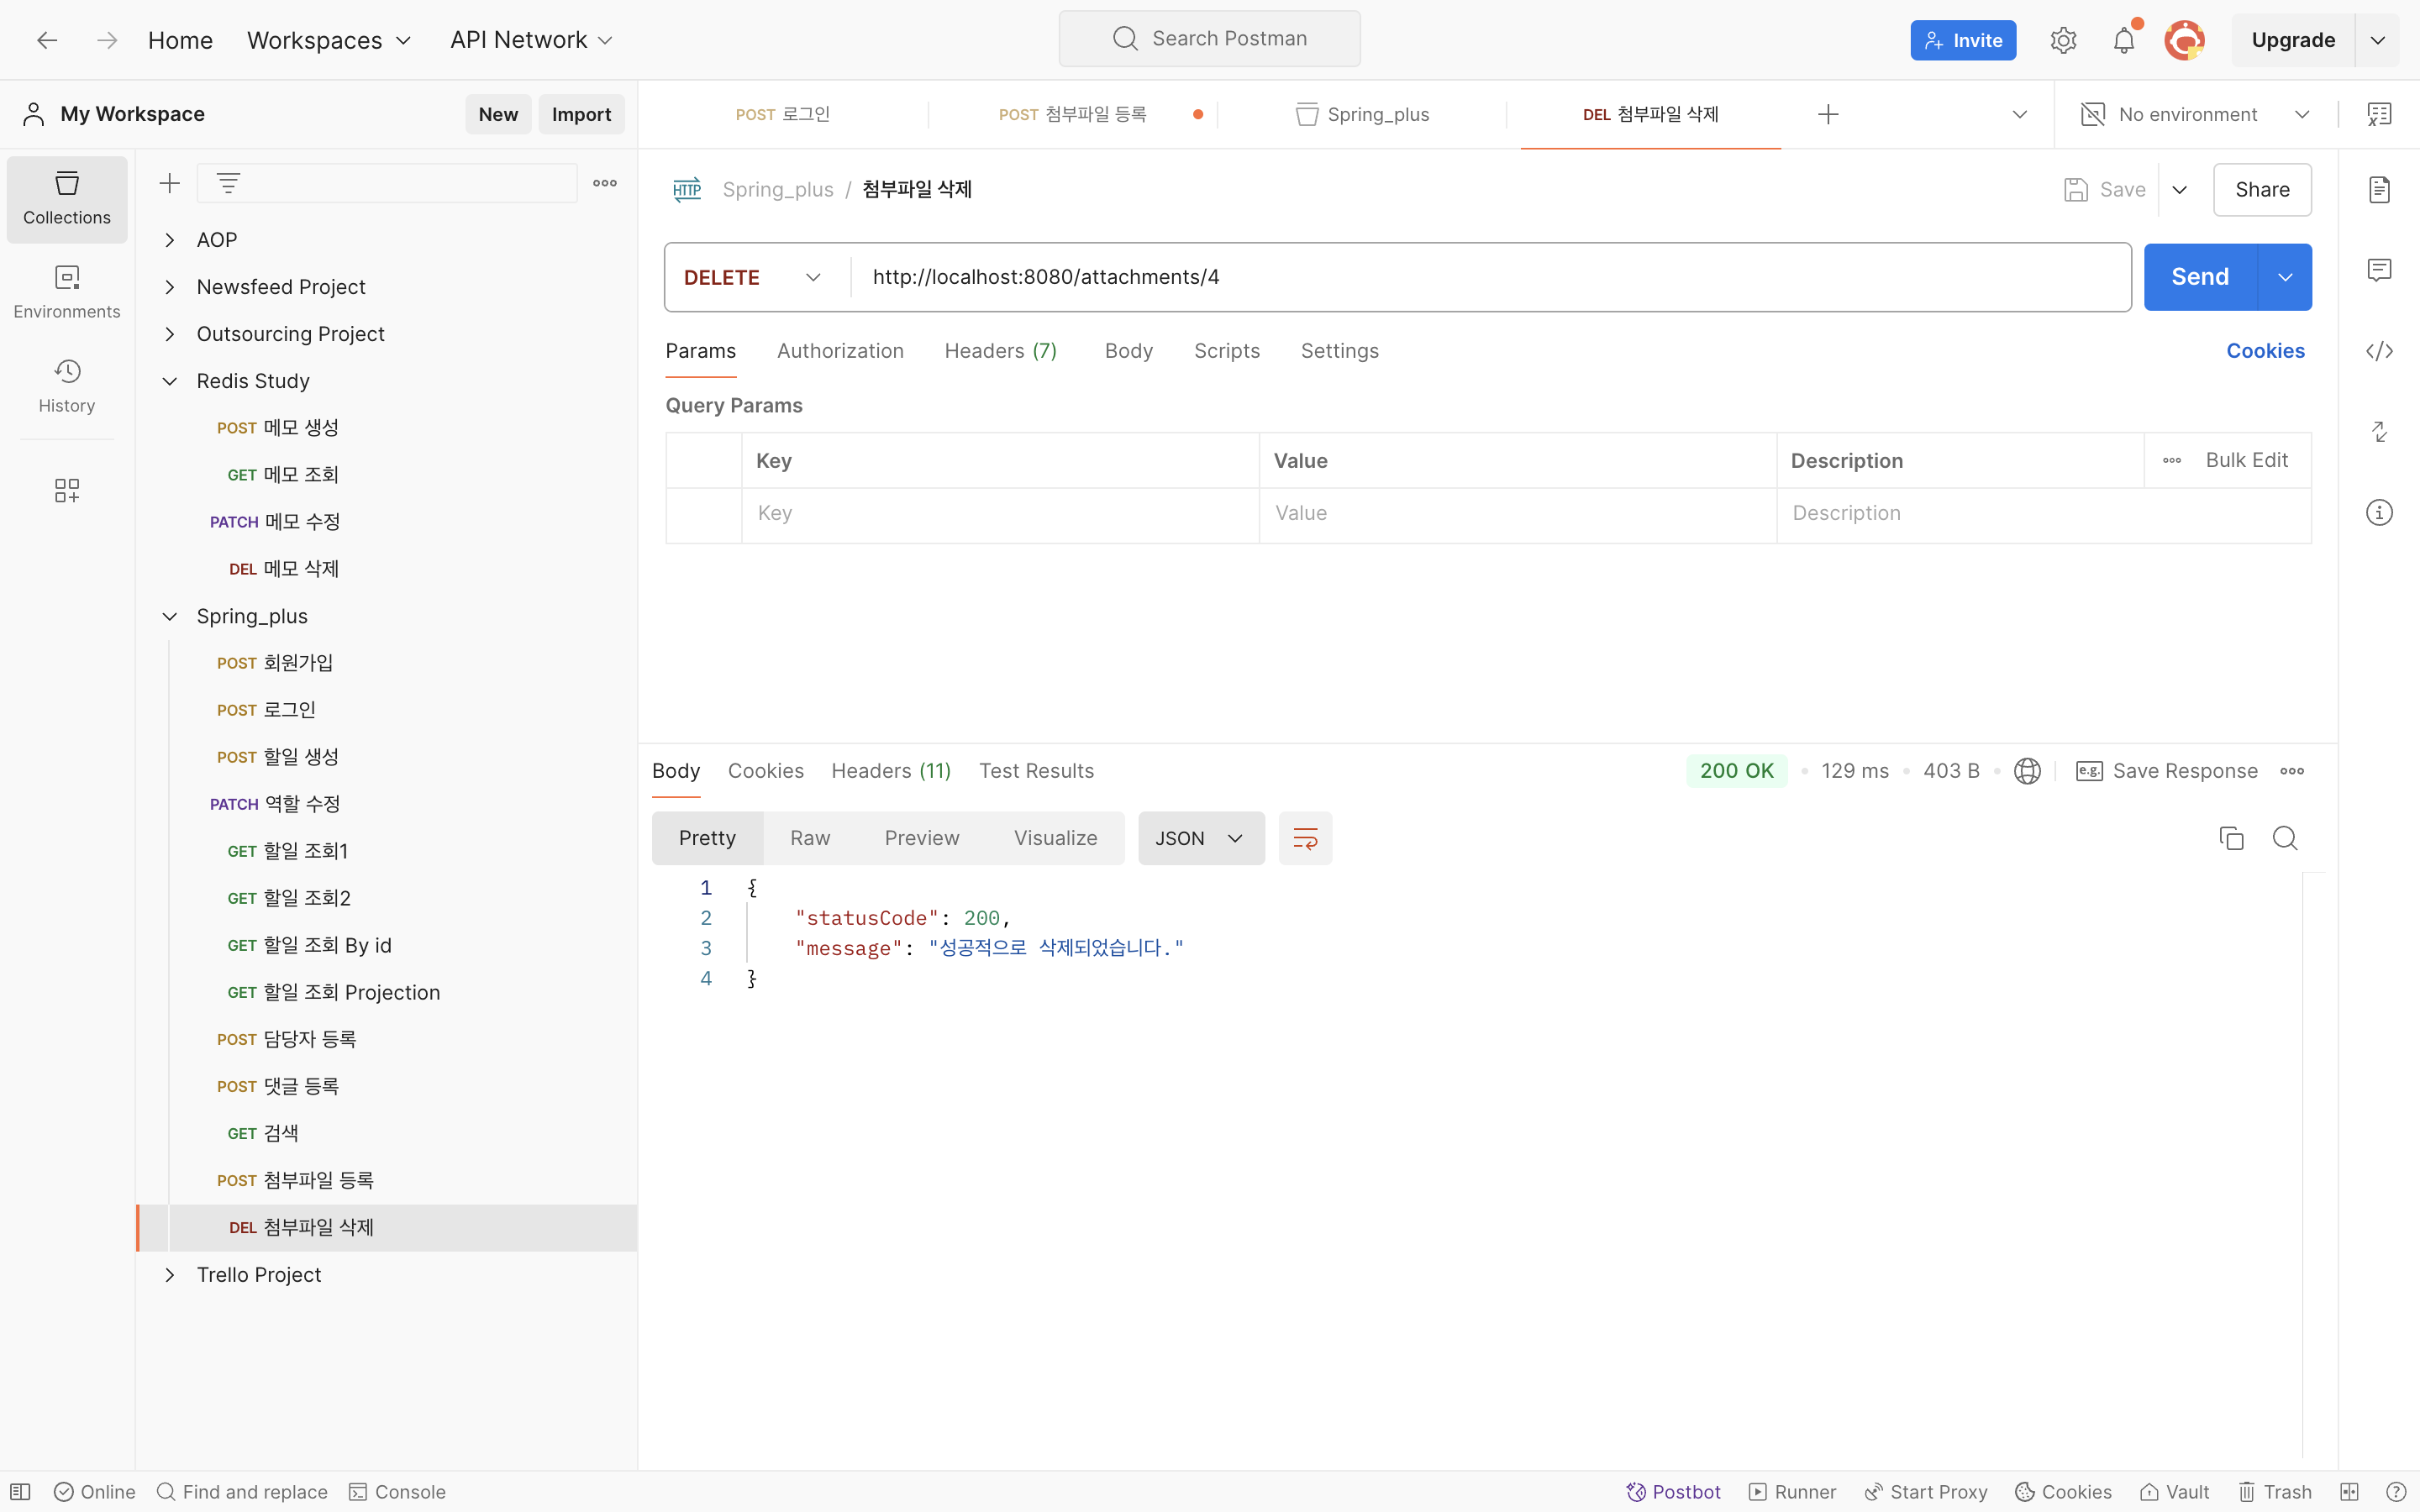Open the response options ellipsis menu
2420x1512 pixels.
tap(2292, 771)
